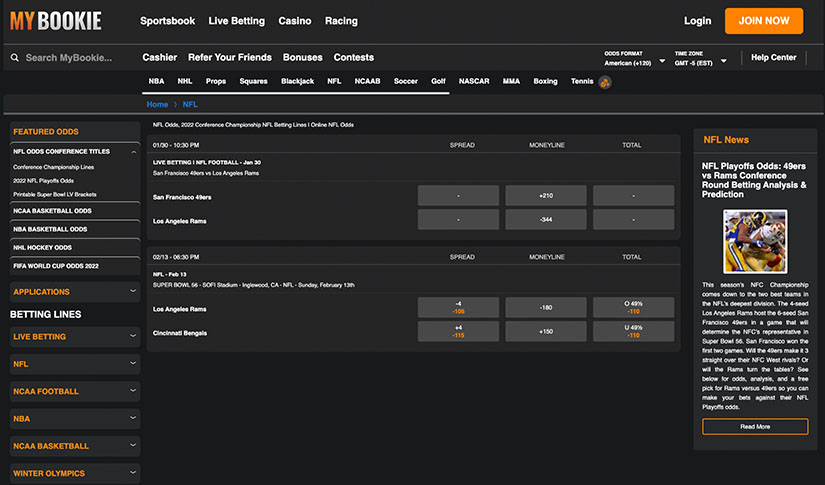Open the Odds Format dropdown
Screen dimensions: 825x485
click(634, 58)
